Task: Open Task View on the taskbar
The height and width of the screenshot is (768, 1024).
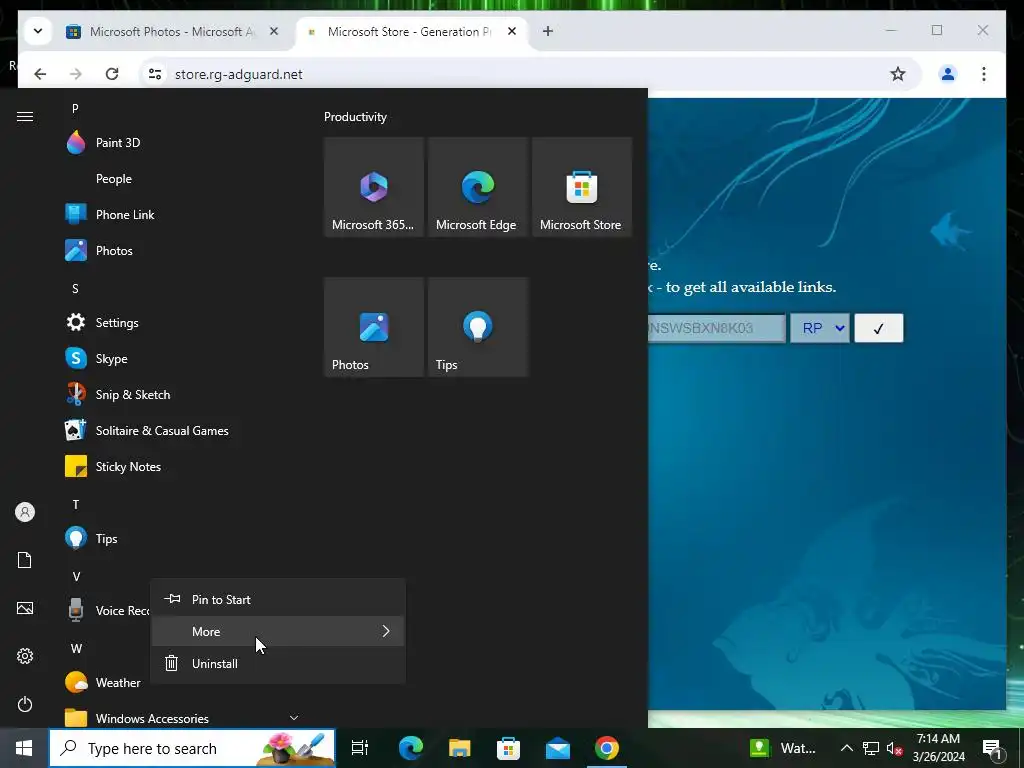Action: click(x=360, y=748)
